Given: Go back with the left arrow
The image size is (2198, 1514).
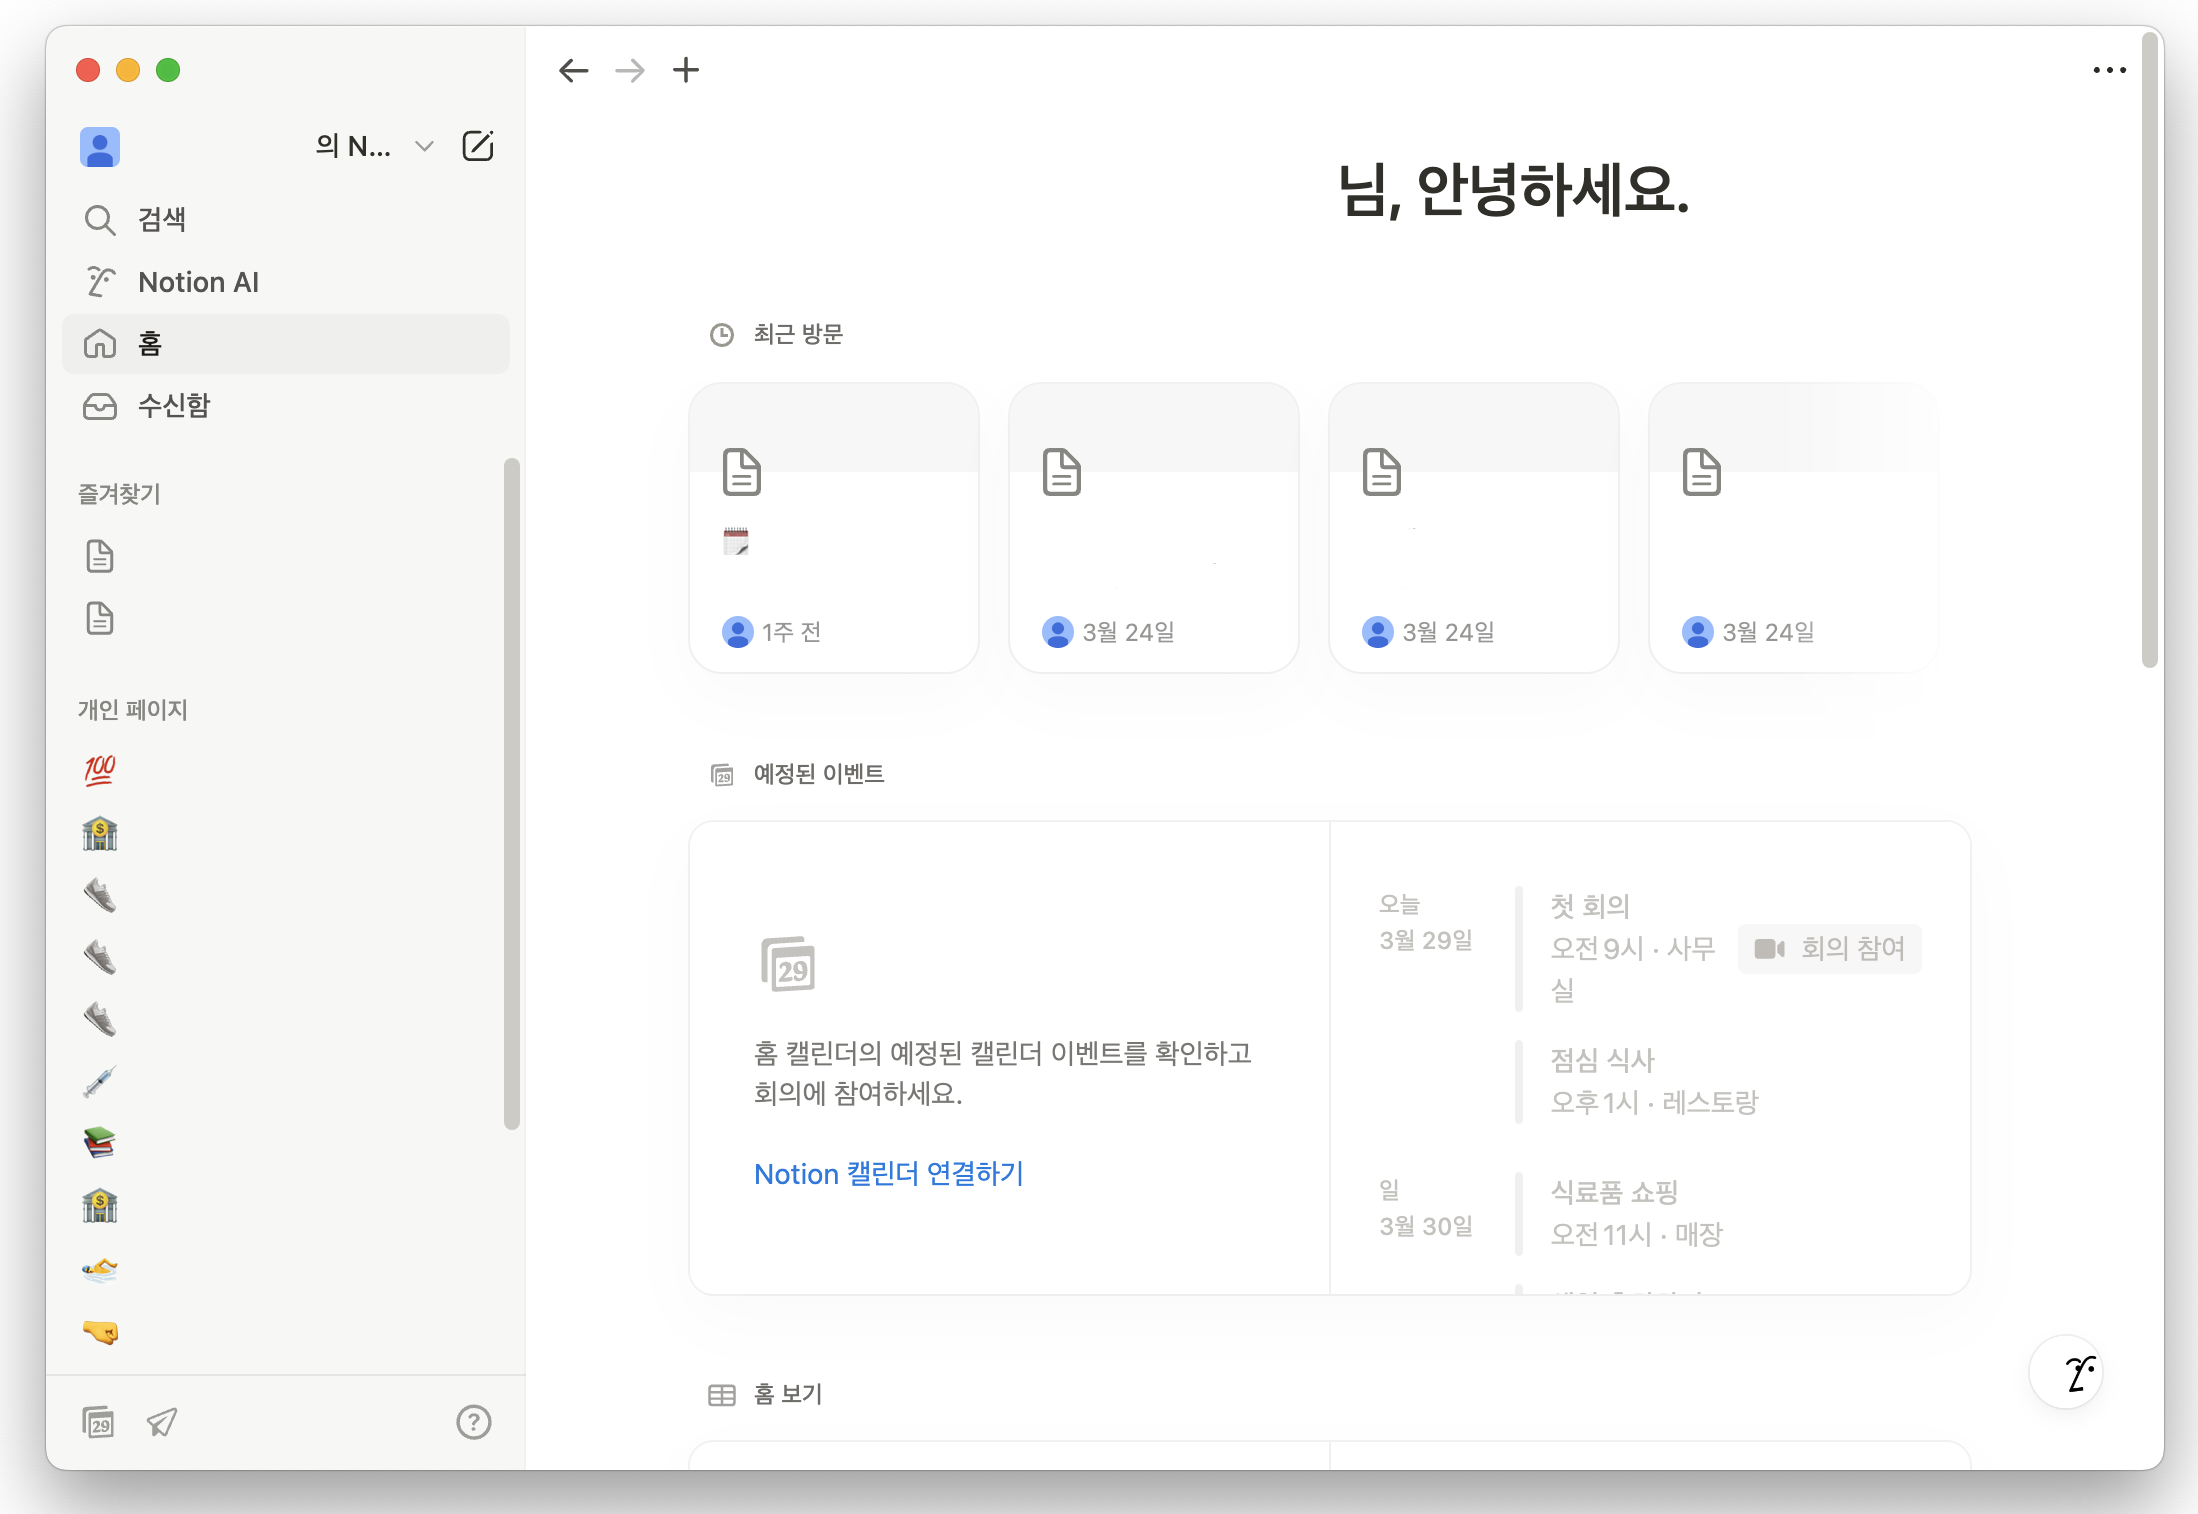Looking at the screenshot, I should (574, 70).
